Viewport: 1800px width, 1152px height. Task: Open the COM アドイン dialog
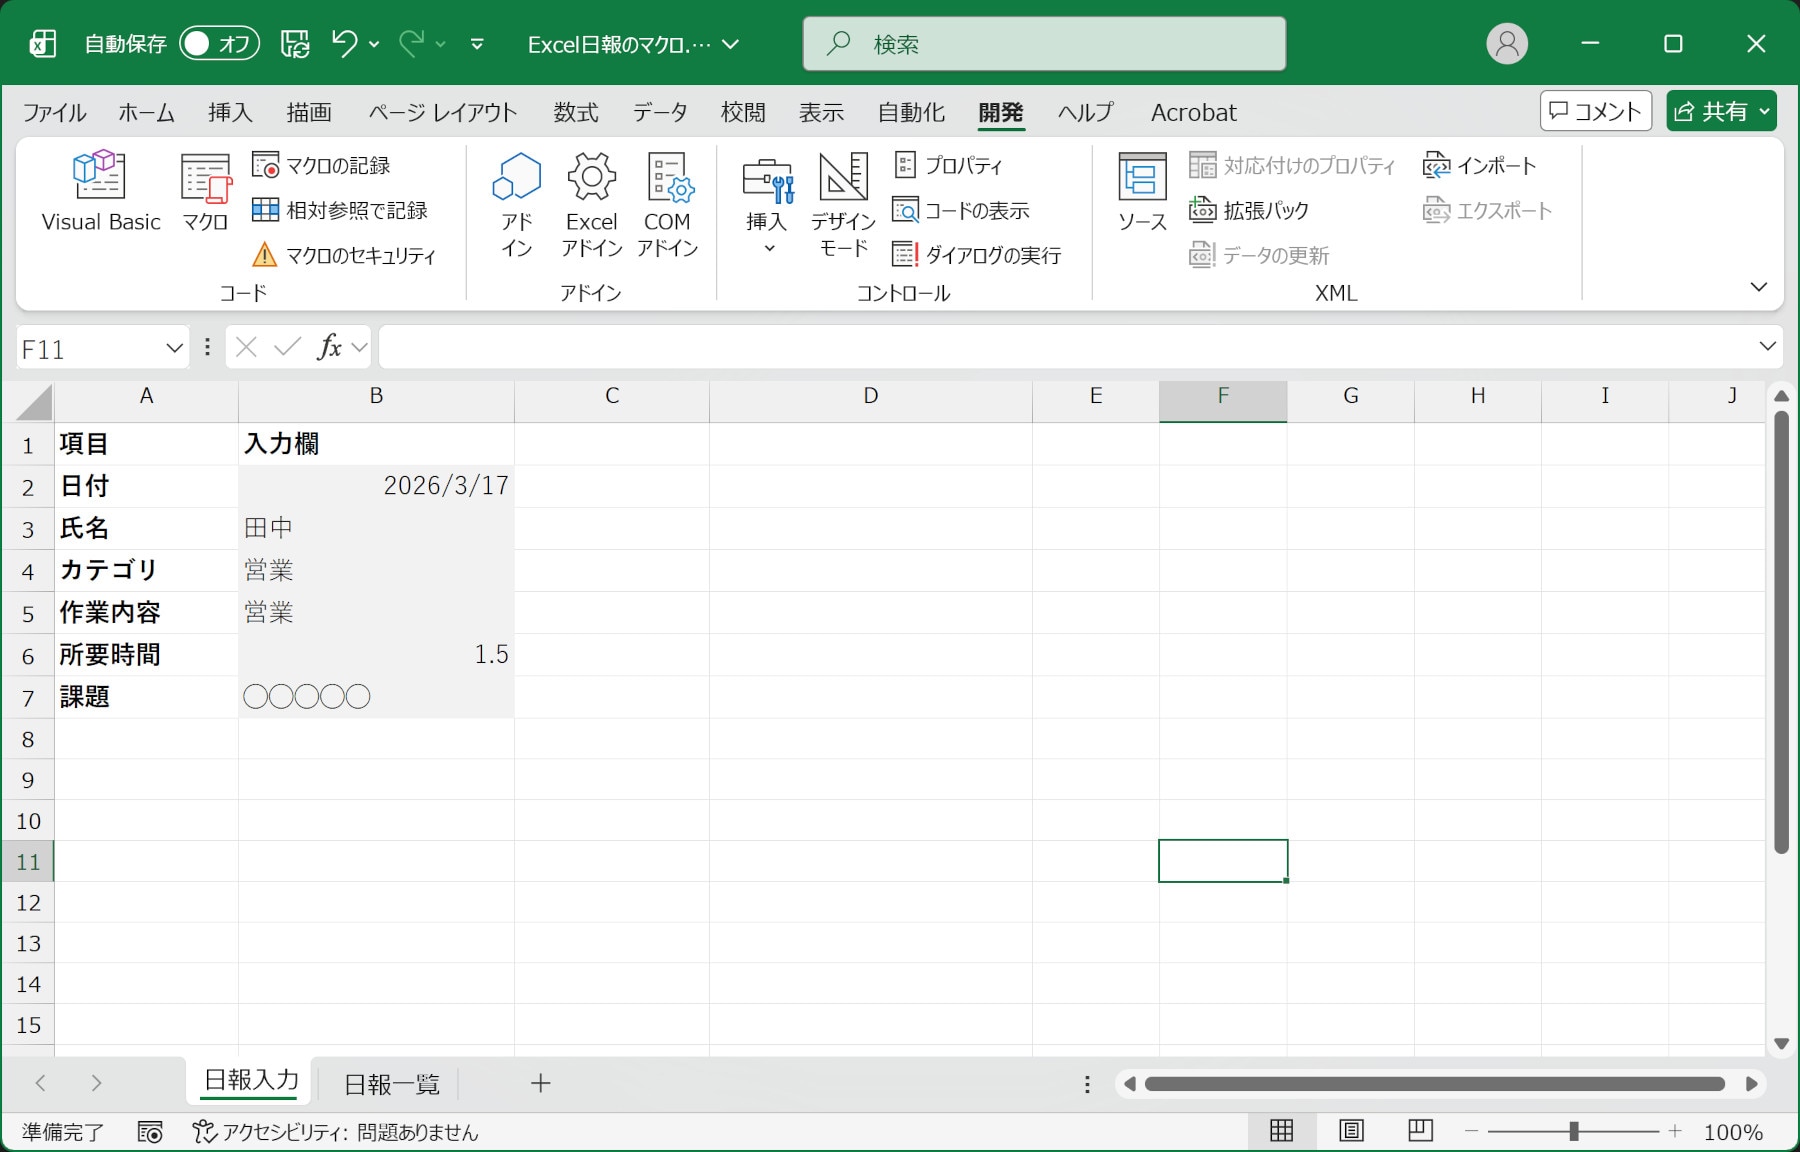[x=667, y=204]
